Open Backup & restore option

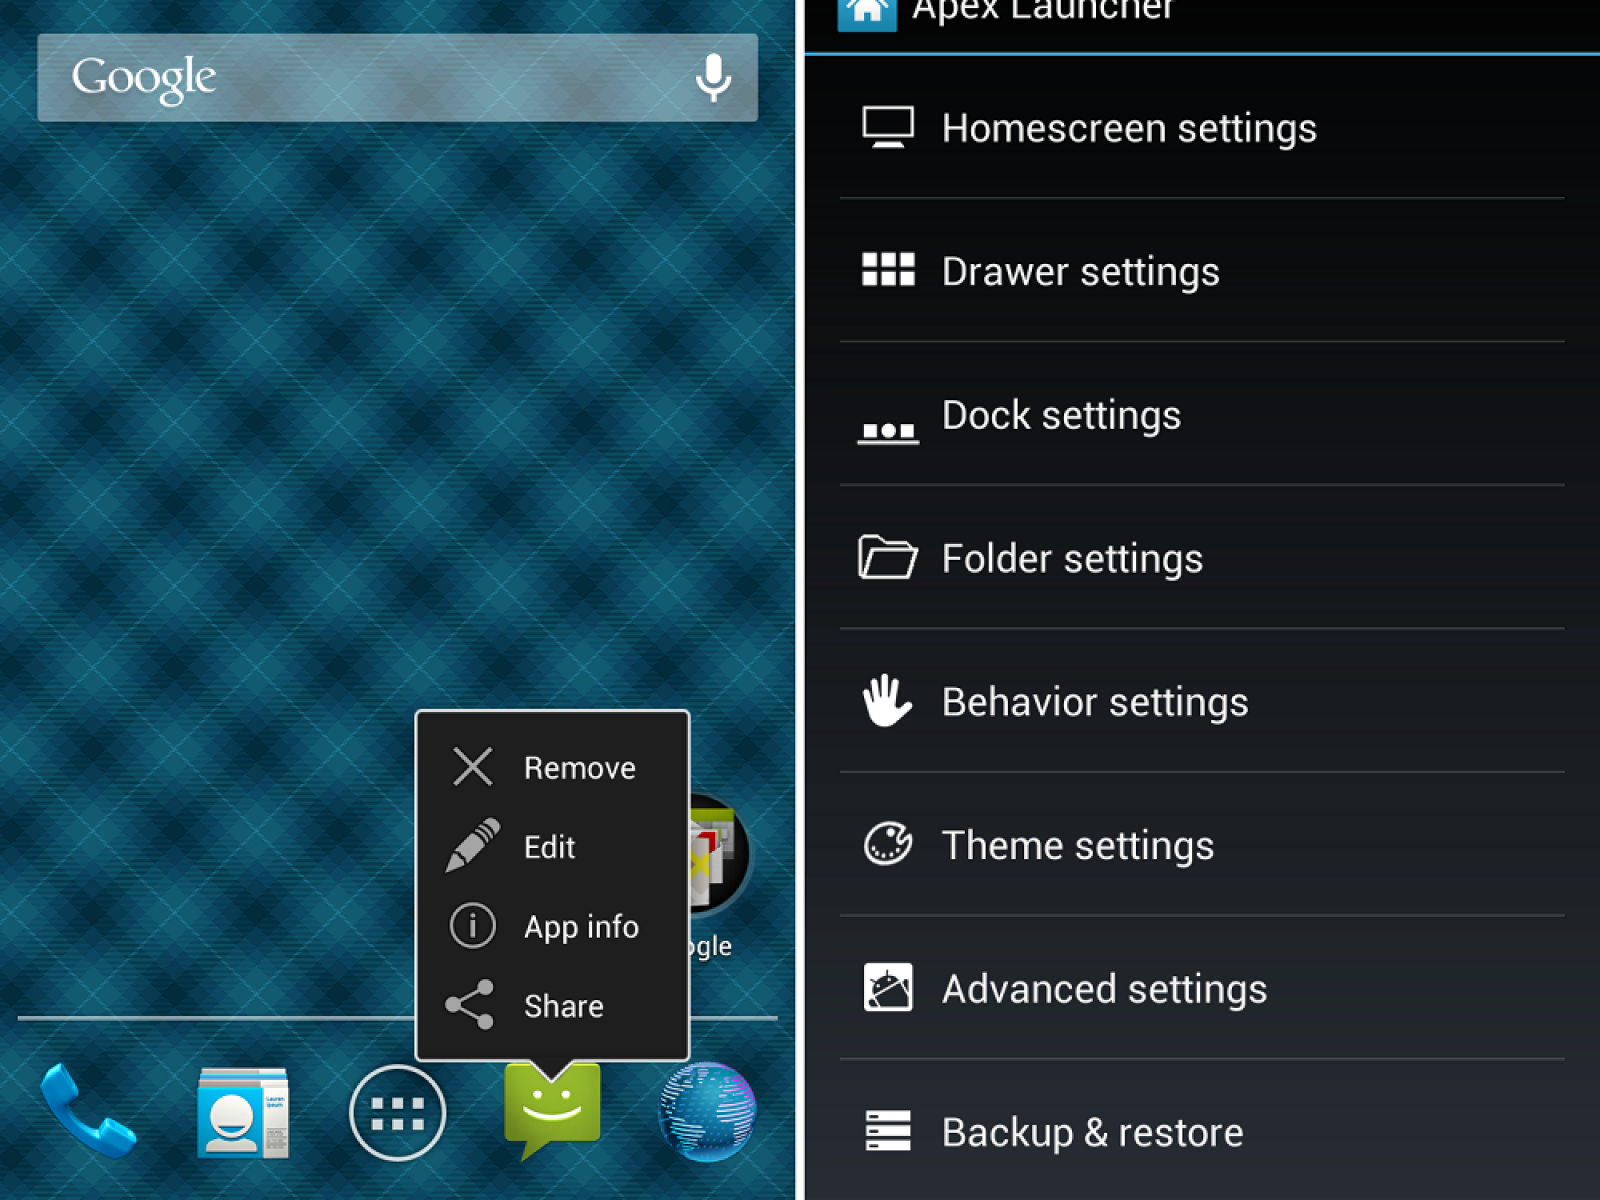pos(1092,1132)
